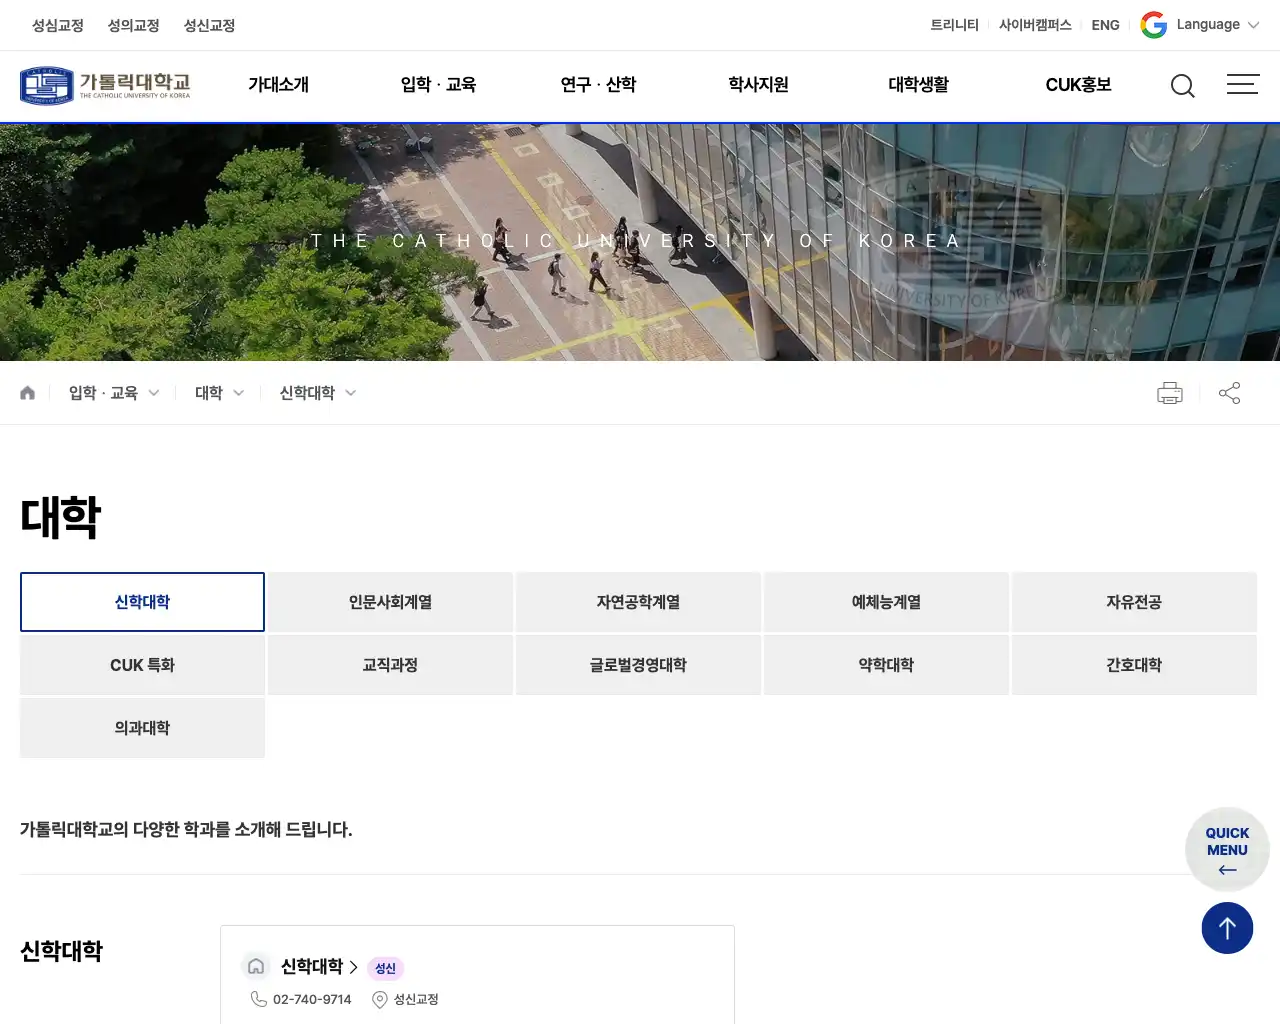
Task: Go to 성심교정 campus link
Action: click(57, 25)
